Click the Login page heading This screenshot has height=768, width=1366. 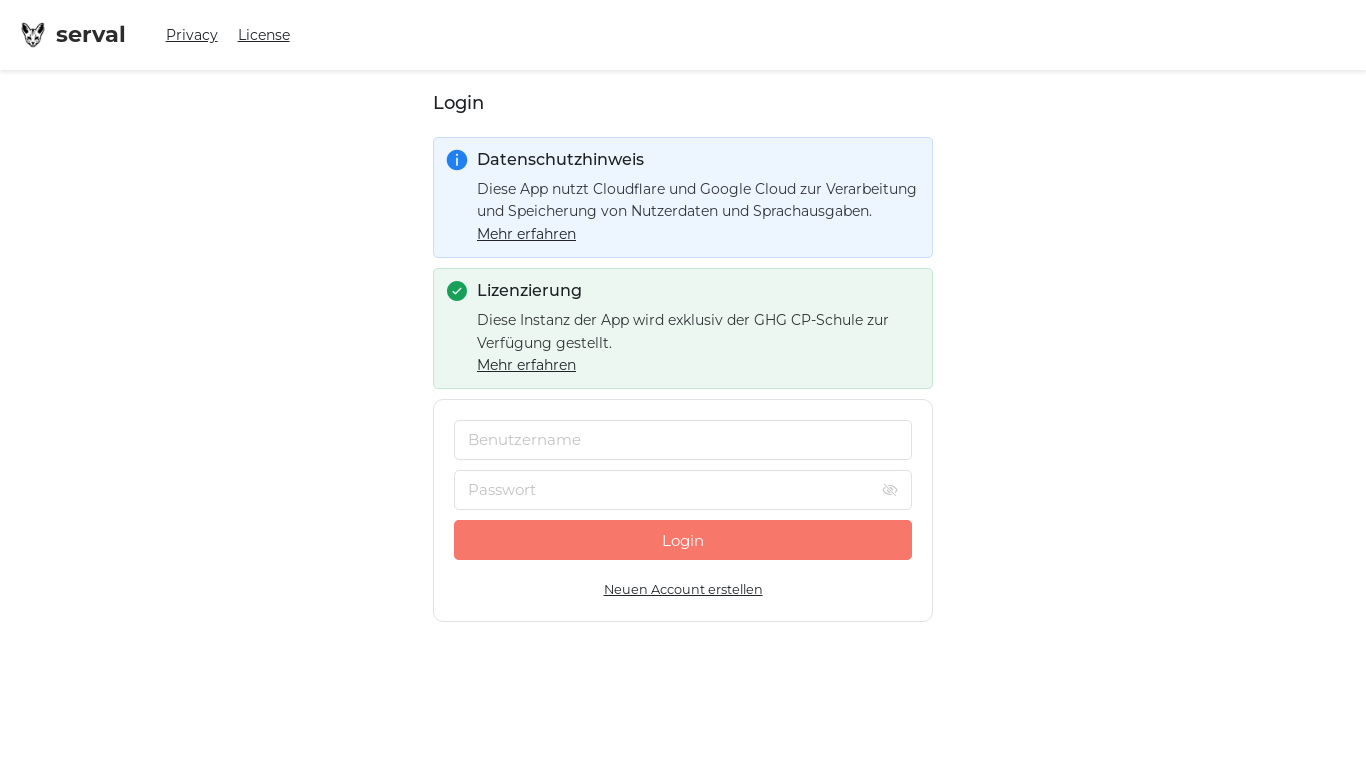click(x=458, y=102)
